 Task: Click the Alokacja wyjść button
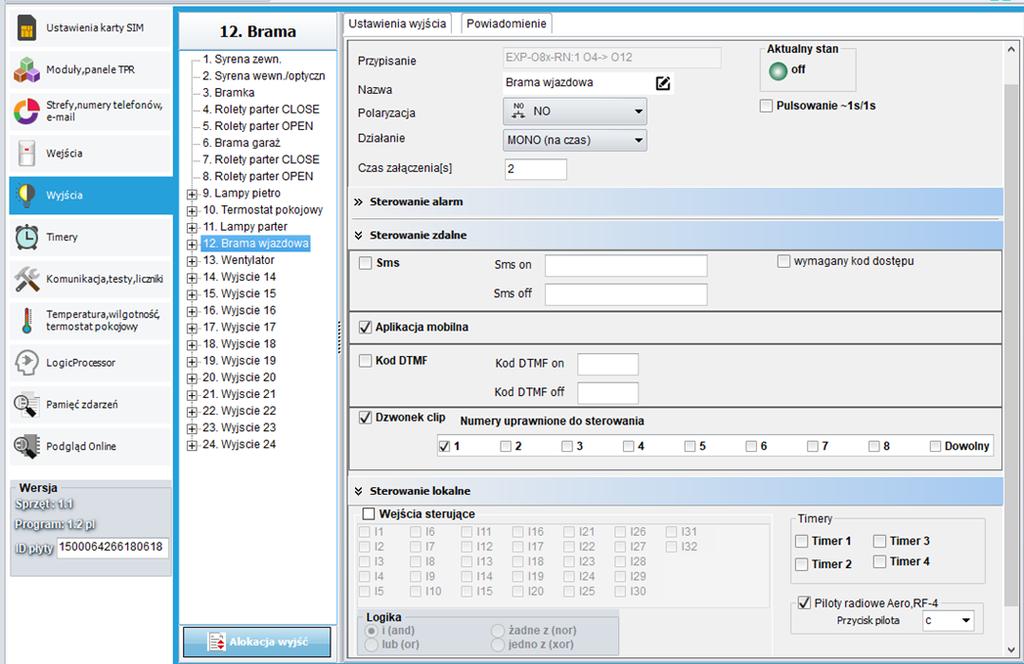click(x=257, y=642)
